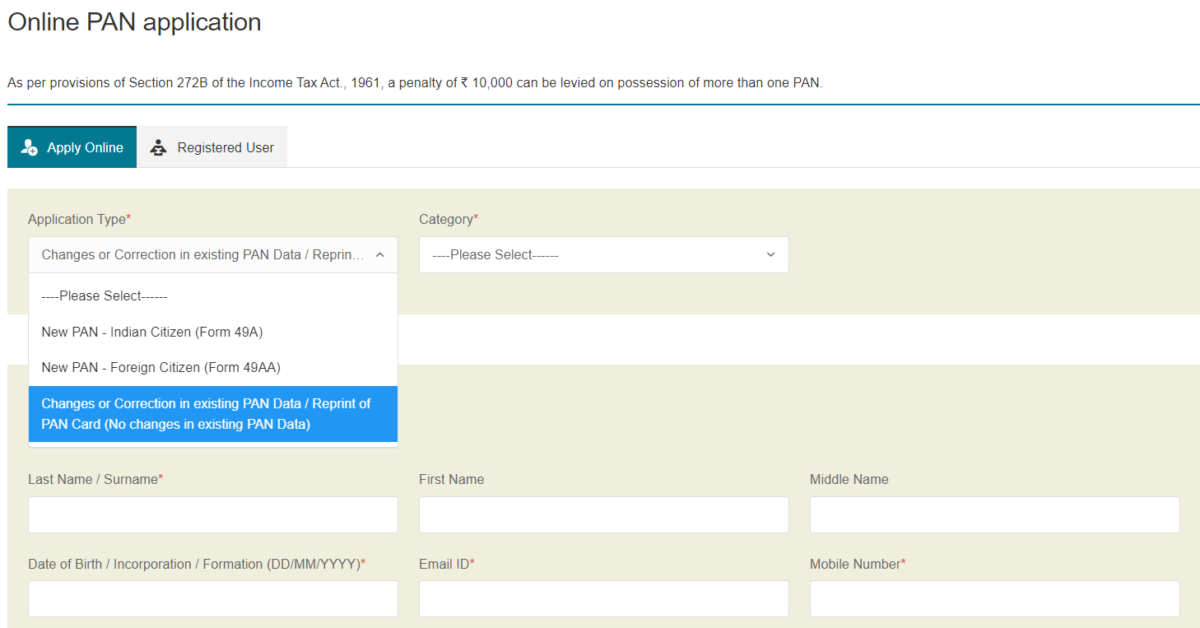Image resolution: width=1200 pixels, height=628 pixels.
Task: Select New PAN - Foreign Citizen (Form 49AA)
Action: coord(158,367)
